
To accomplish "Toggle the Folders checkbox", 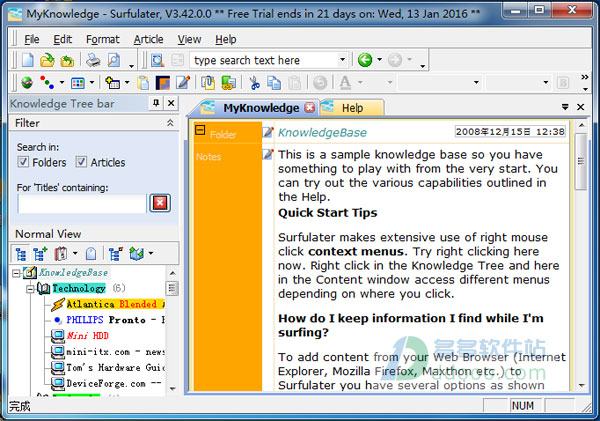I will point(23,162).
